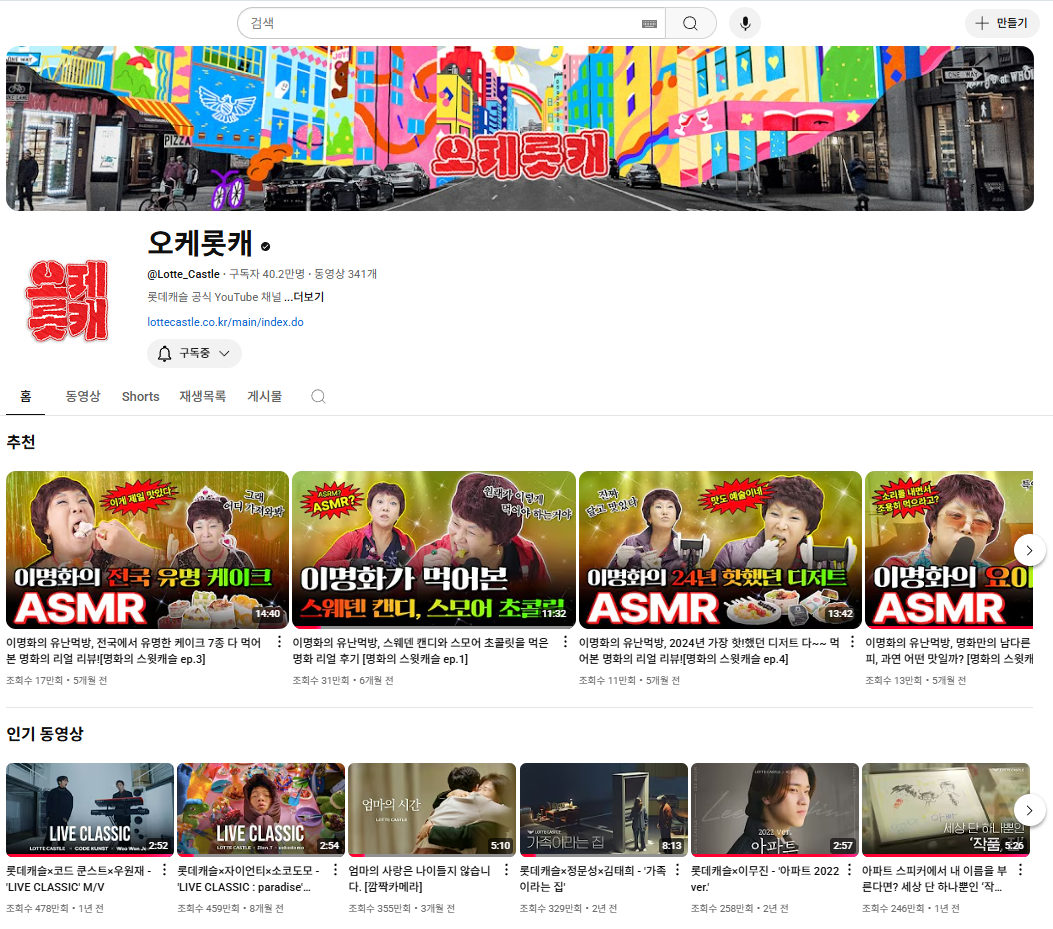The width and height of the screenshot is (1053, 929).
Task: Open video title 스웨덴 캔디와 스모어 초콜릿
Action: 420,651
